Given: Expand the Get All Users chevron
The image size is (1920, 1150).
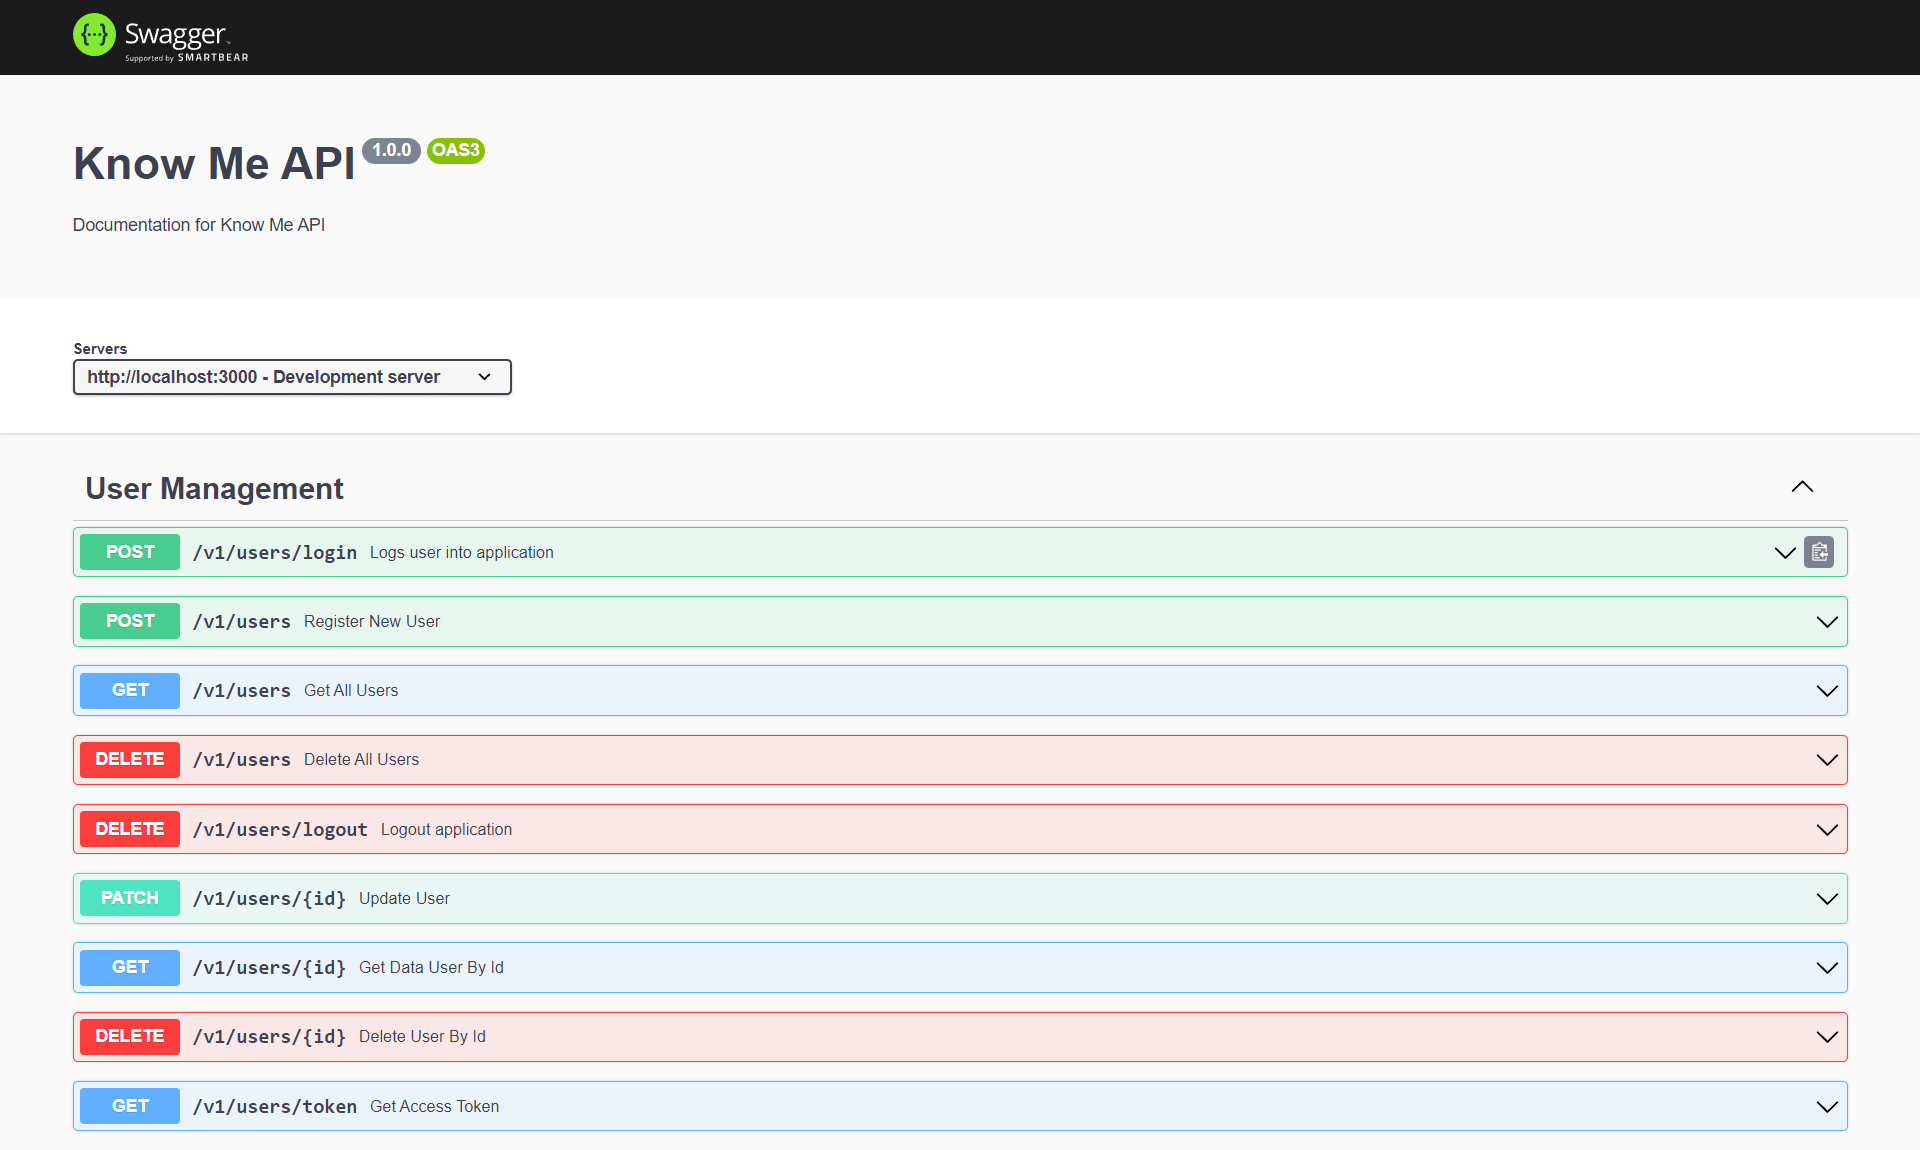Looking at the screenshot, I should 1827,691.
